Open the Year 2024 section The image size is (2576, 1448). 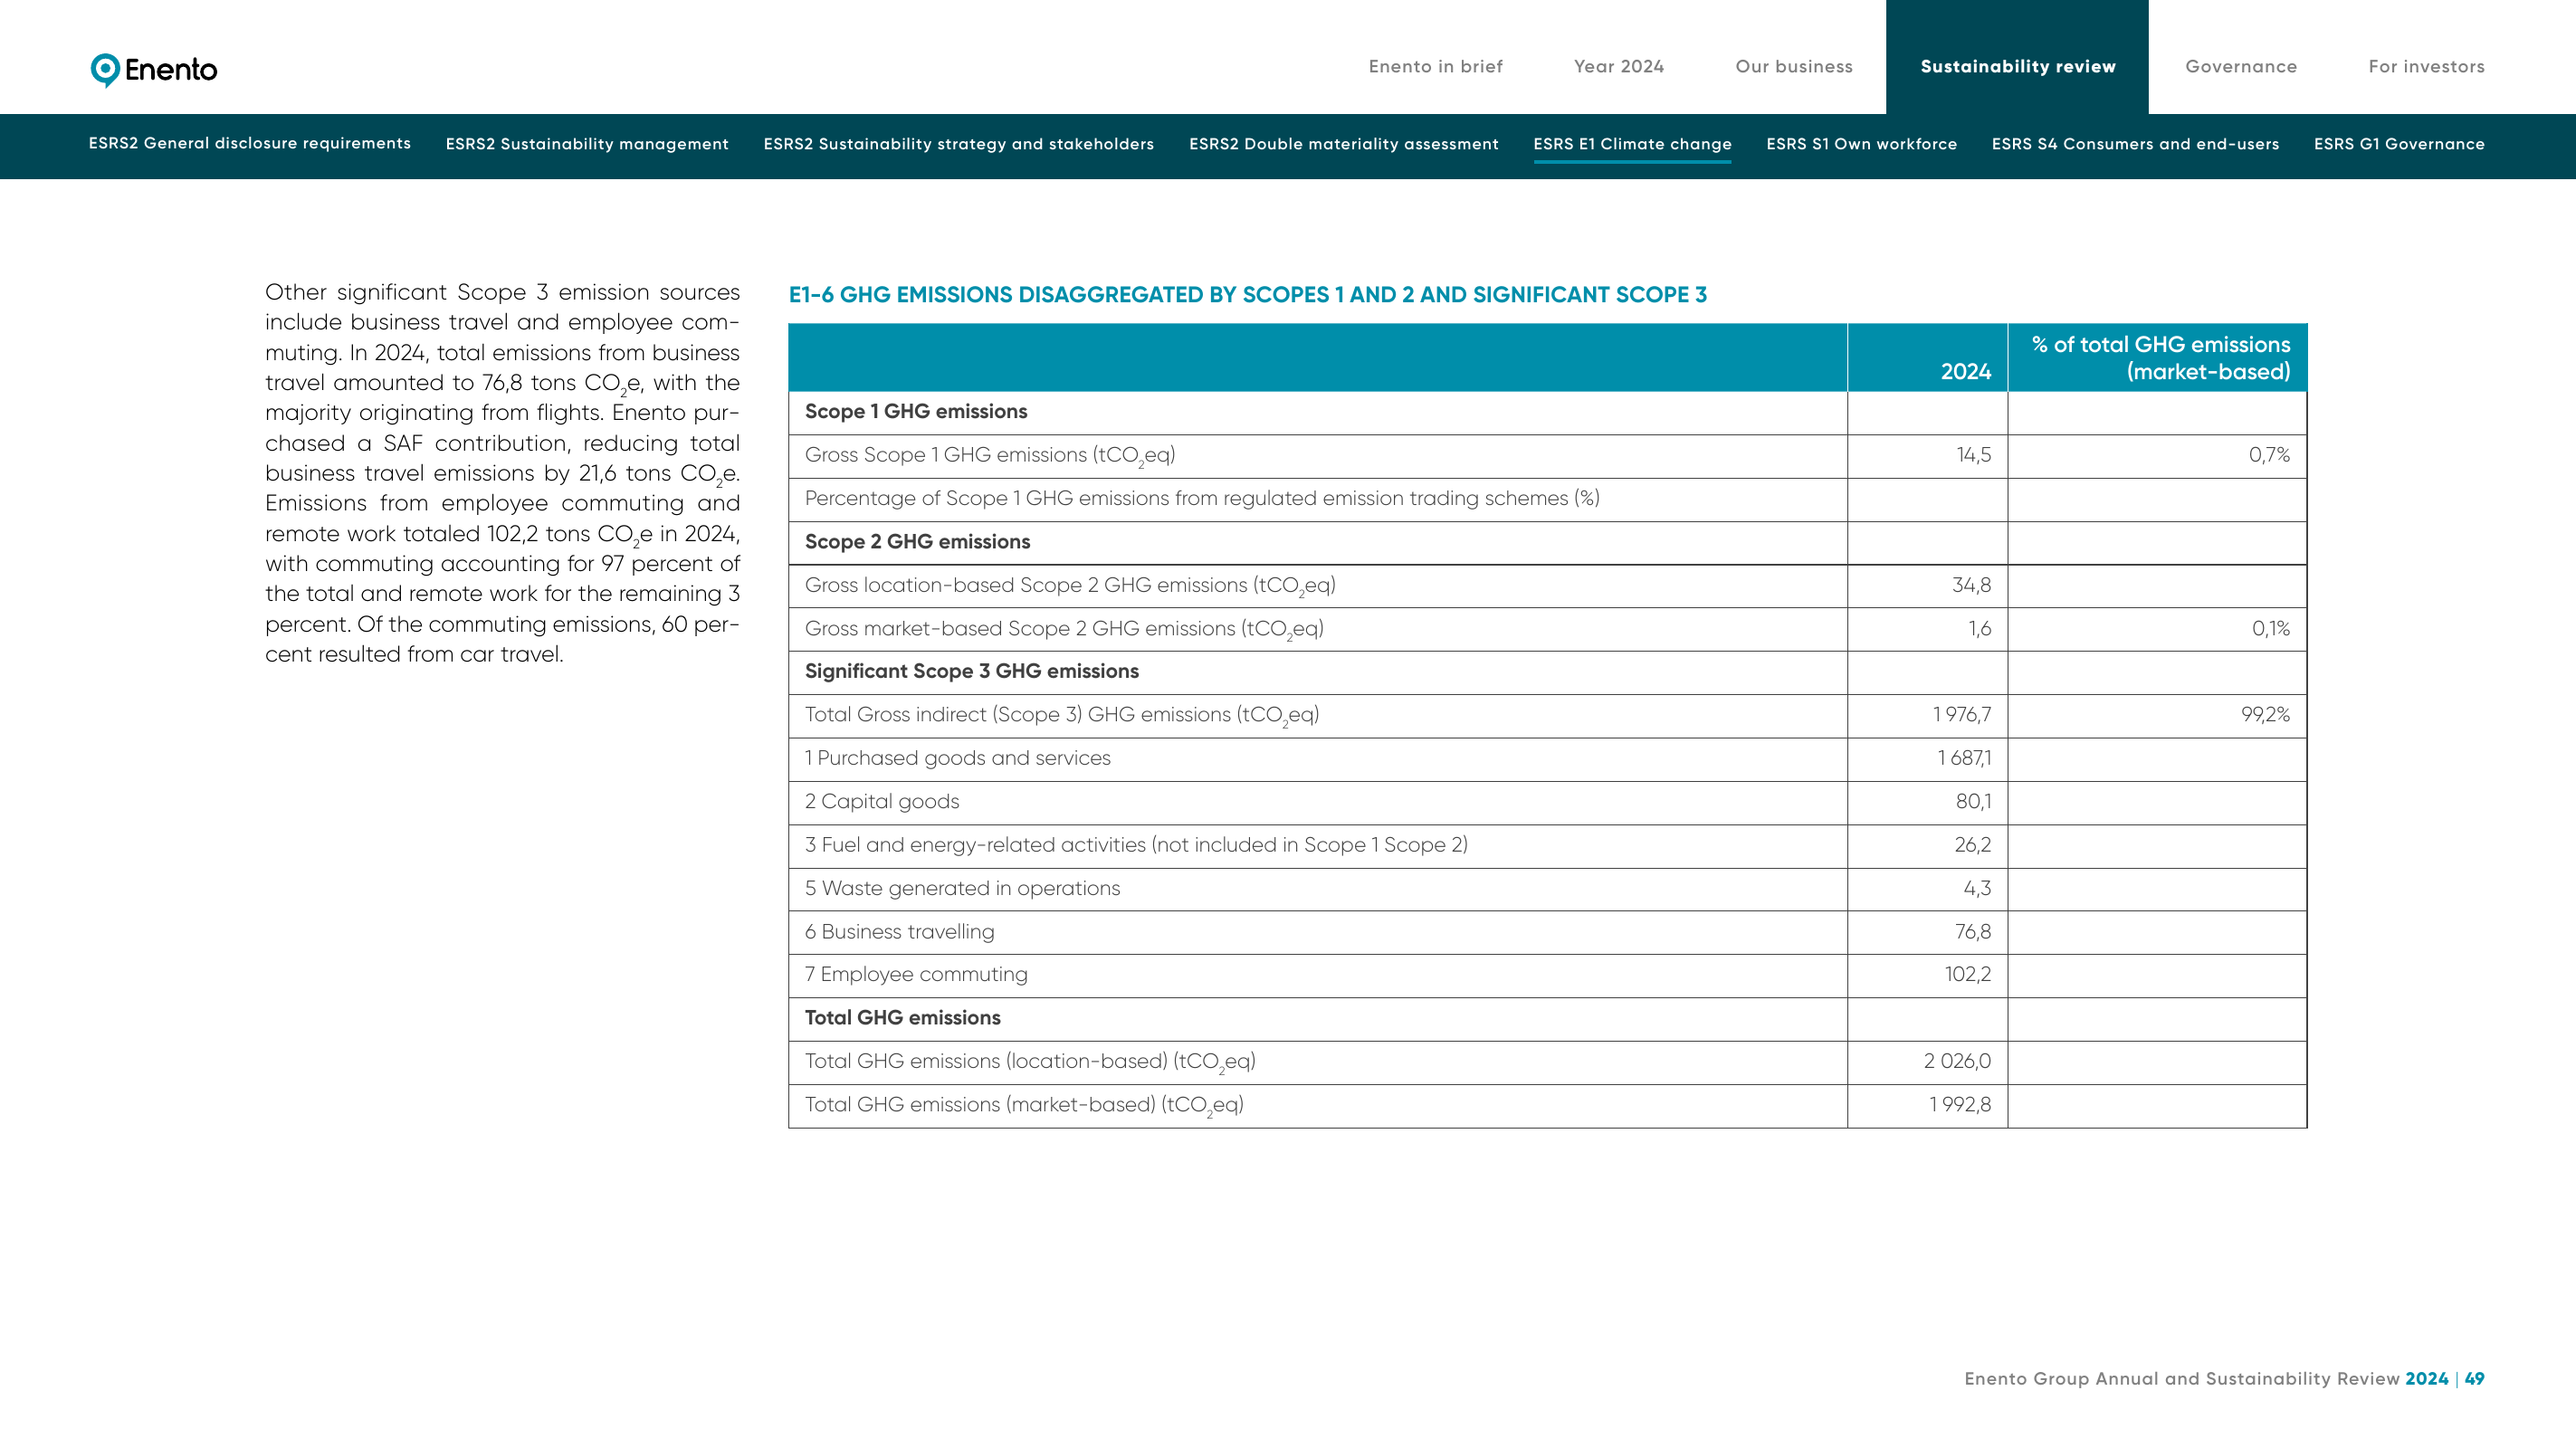click(1618, 66)
